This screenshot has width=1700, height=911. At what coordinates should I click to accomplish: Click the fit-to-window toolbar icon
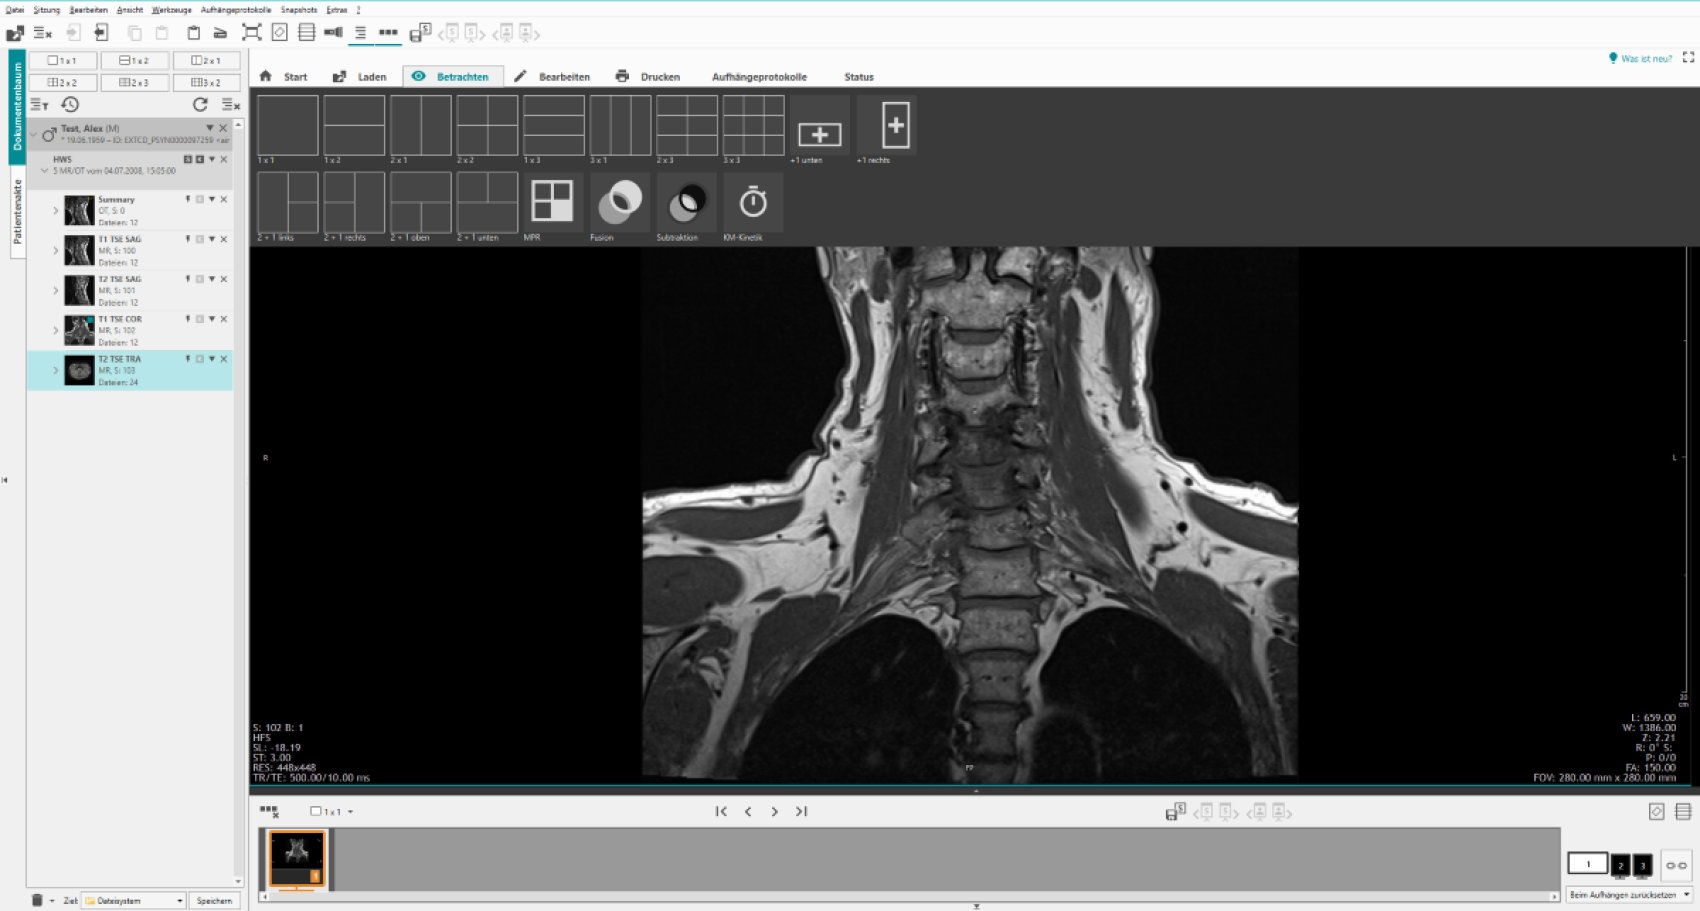click(x=251, y=33)
